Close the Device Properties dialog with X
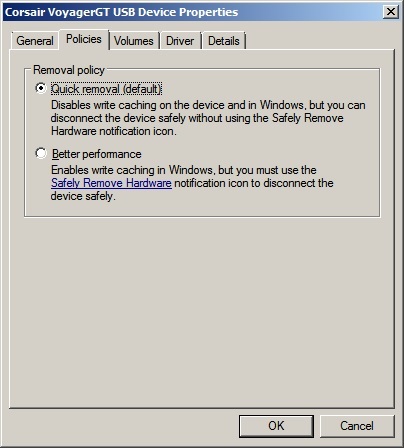Image resolution: width=404 pixels, height=448 pixels. pos(390,12)
